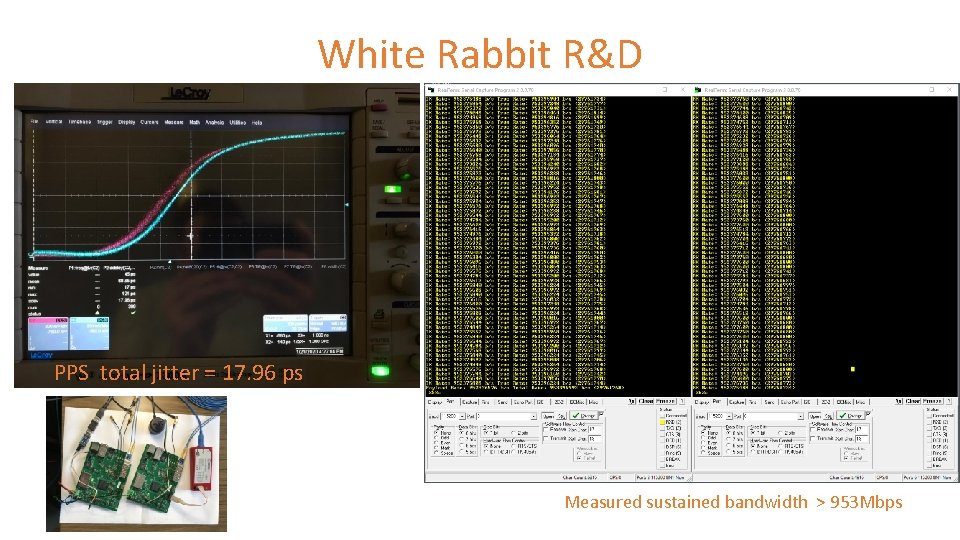Click Freeze button in left RealTerm window
The height and width of the screenshot is (540, 960).
point(666,402)
